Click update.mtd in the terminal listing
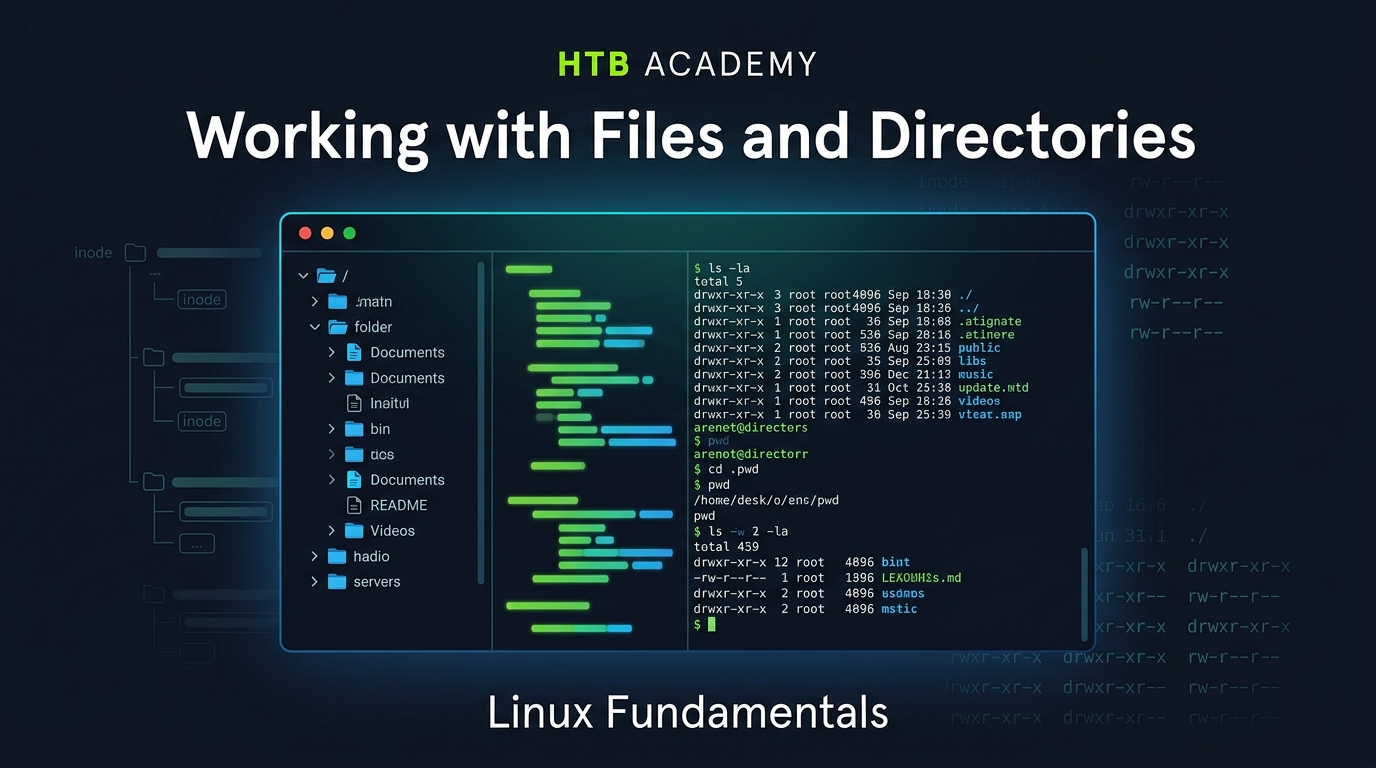1376x768 pixels. [993, 387]
